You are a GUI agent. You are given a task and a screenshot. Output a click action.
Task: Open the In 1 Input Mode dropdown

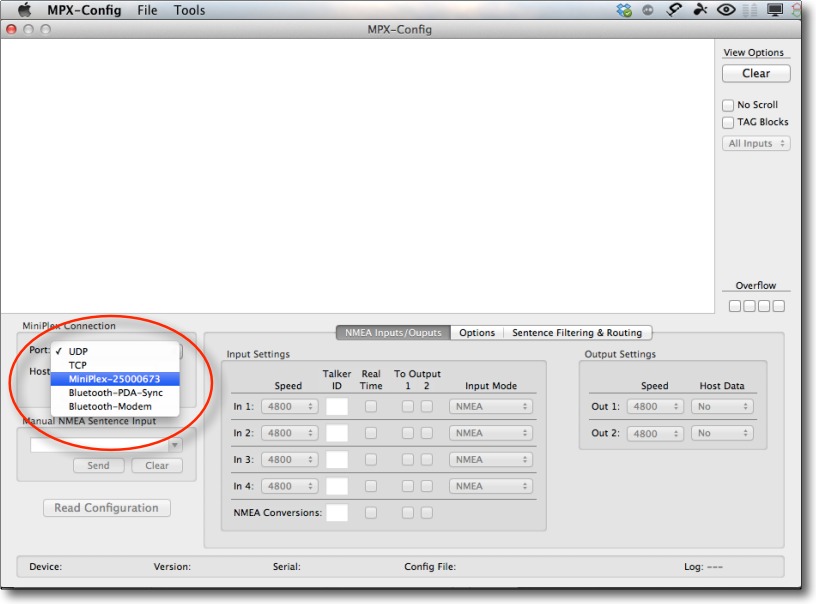pos(491,406)
